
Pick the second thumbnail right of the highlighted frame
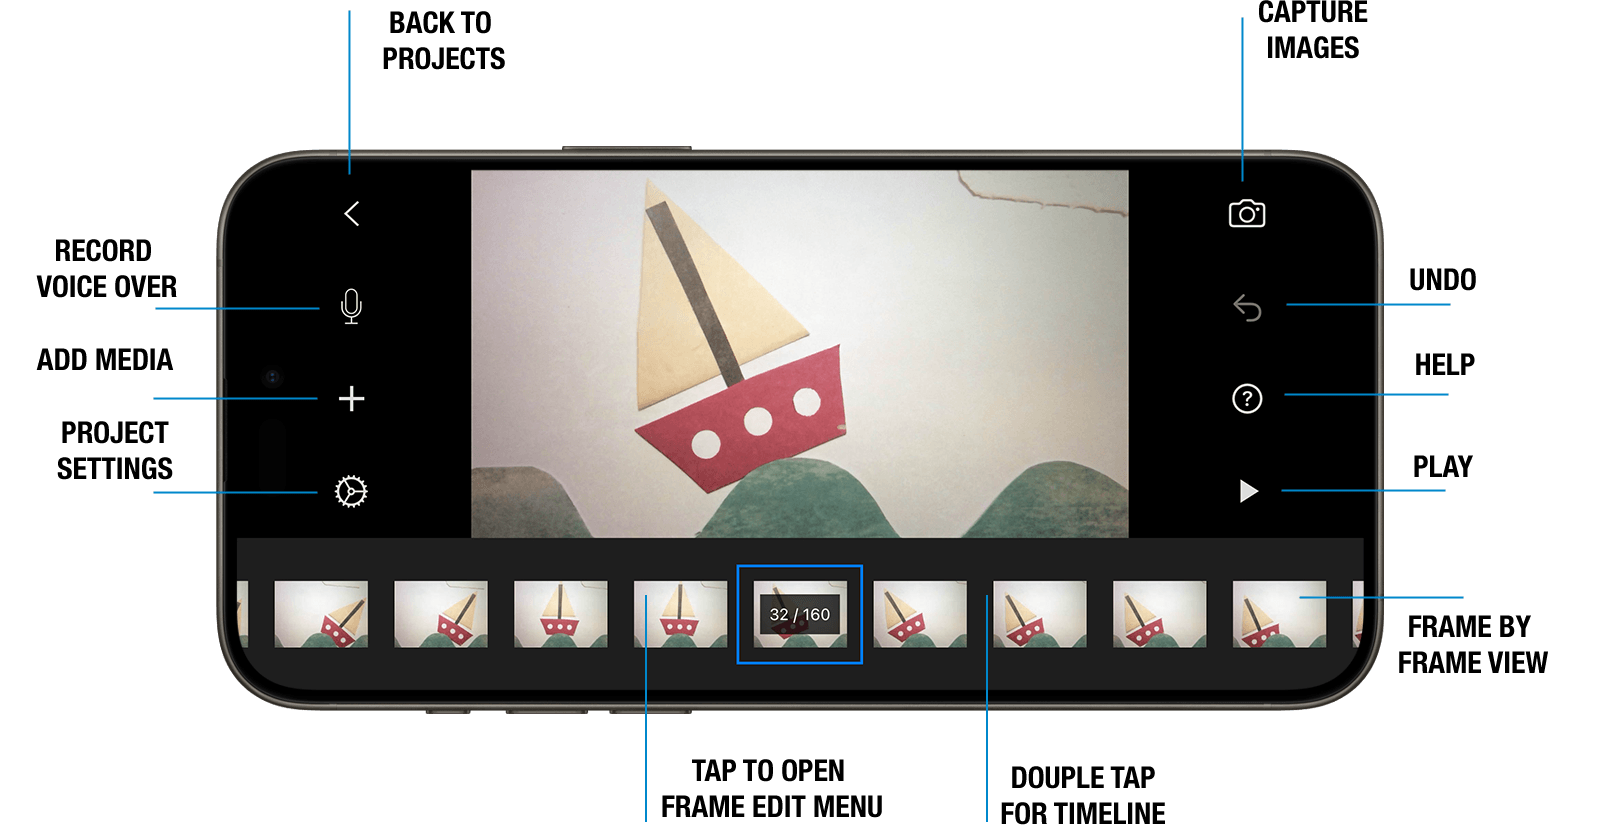click(1040, 614)
